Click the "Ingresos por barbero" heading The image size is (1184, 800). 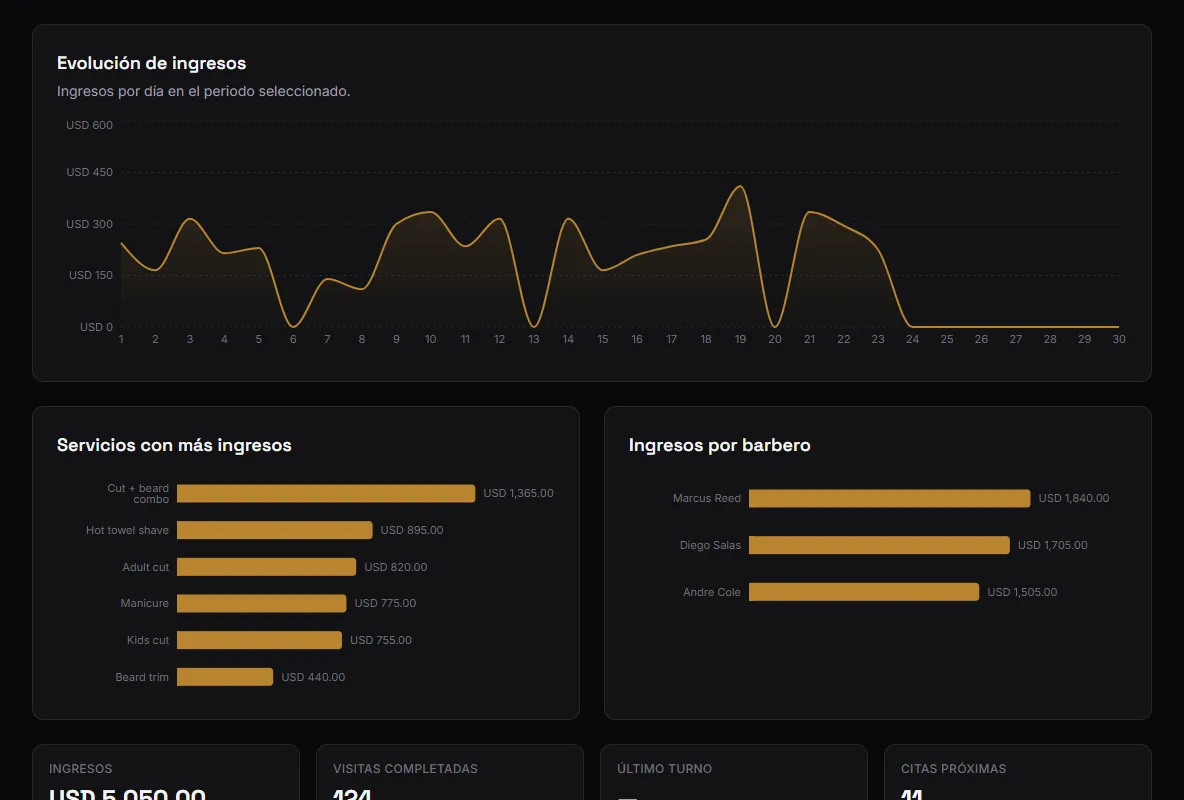tap(720, 445)
